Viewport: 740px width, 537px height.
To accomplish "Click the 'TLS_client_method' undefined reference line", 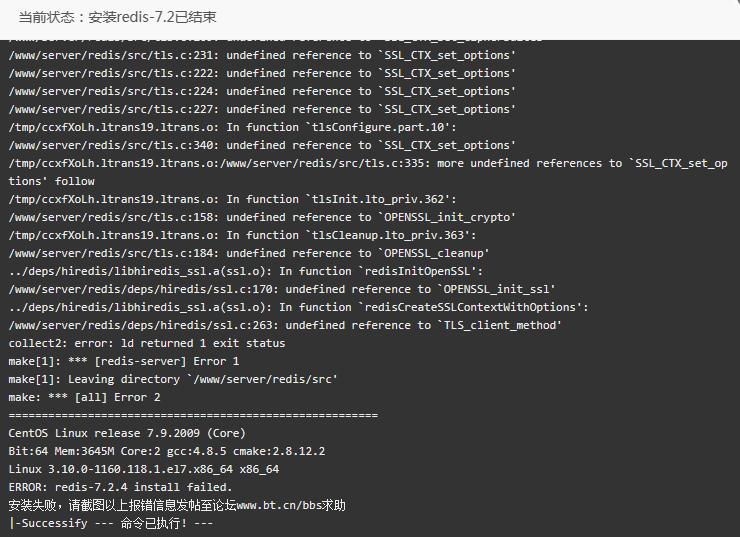I will click(x=285, y=325).
